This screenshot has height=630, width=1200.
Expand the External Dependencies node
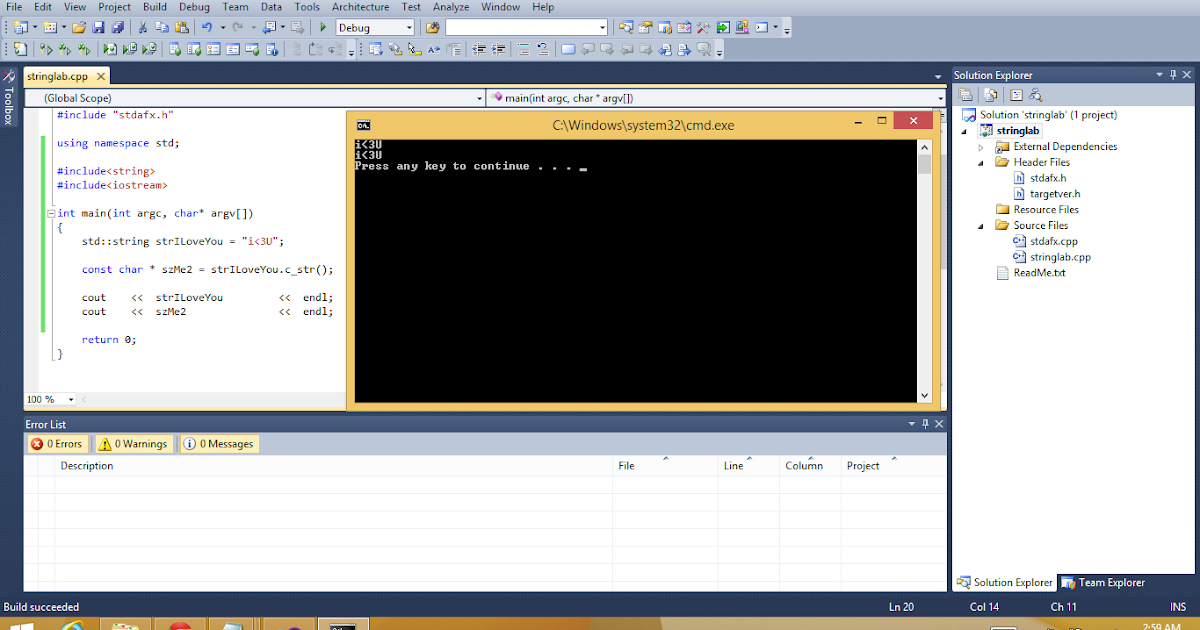coord(982,146)
